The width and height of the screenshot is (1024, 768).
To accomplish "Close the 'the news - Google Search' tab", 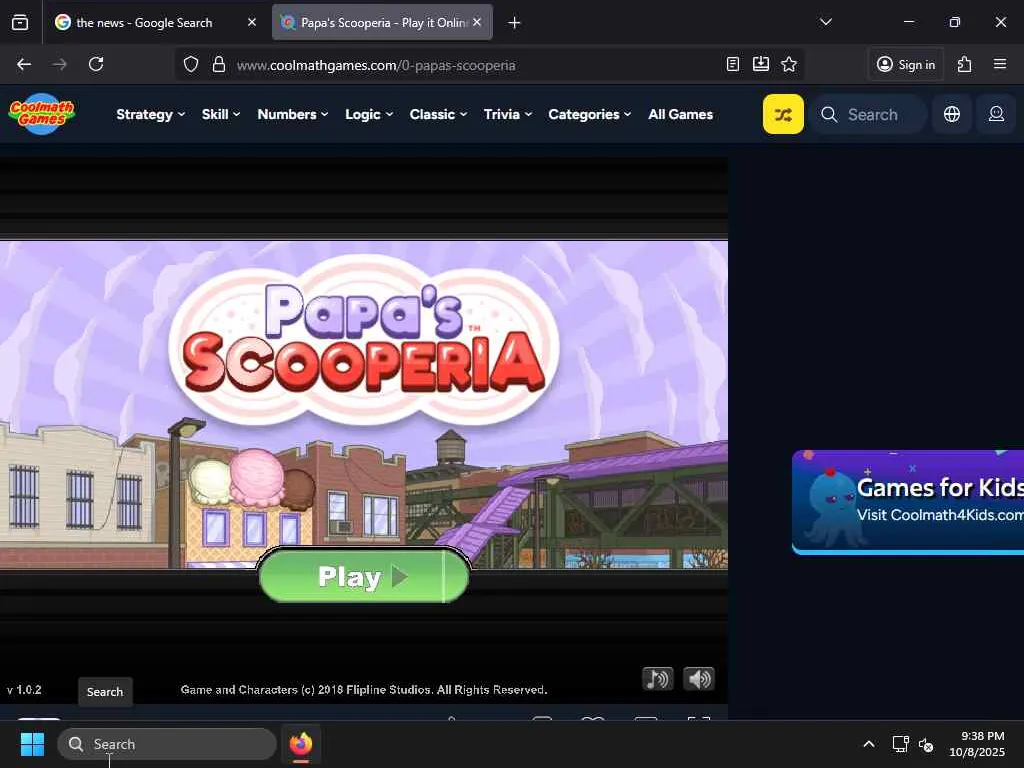I will [x=251, y=22].
